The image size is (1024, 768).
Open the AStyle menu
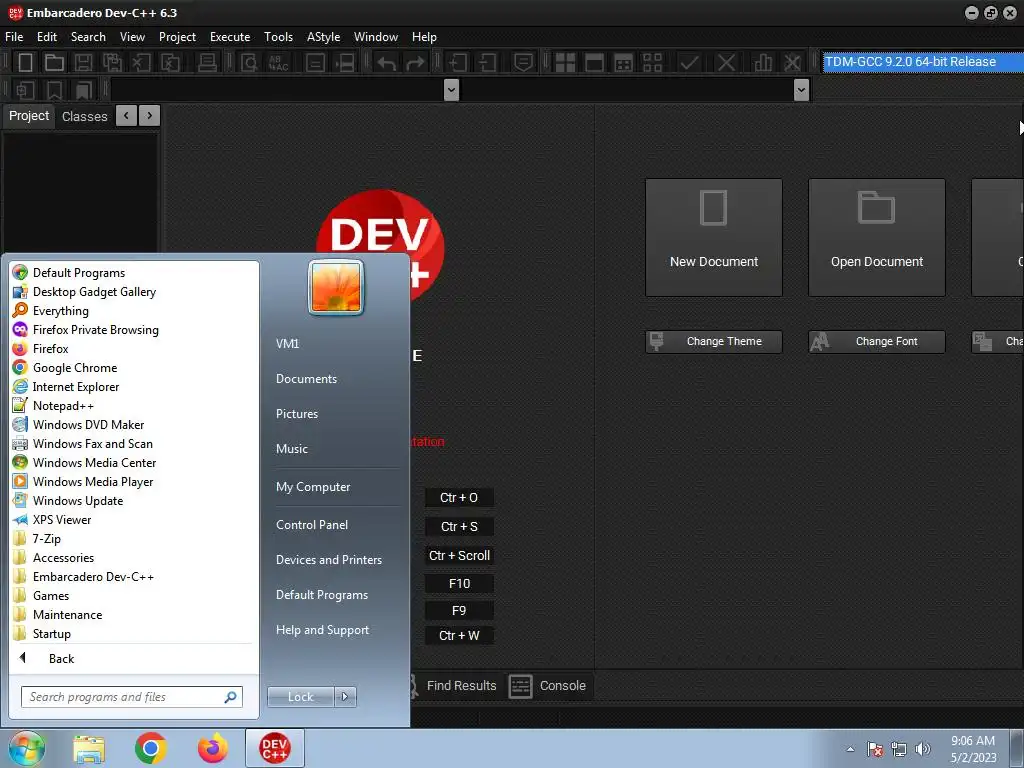pyautogui.click(x=323, y=37)
